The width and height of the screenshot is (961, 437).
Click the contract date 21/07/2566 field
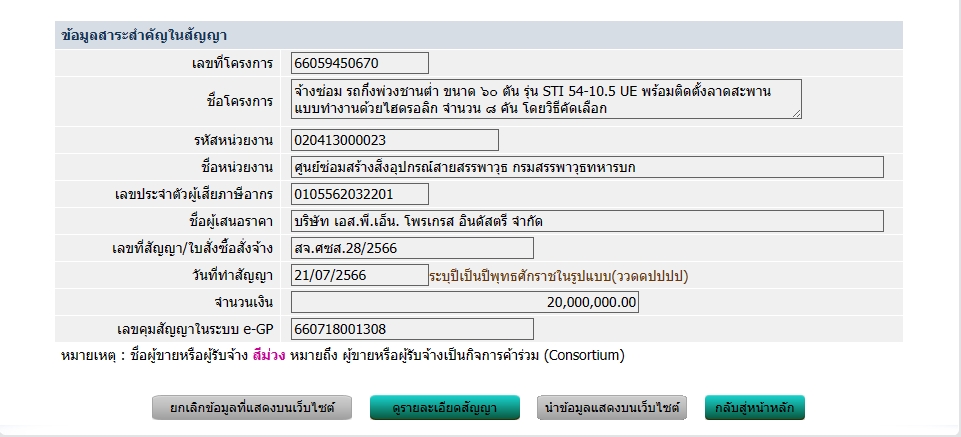click(x=360, y=275)
